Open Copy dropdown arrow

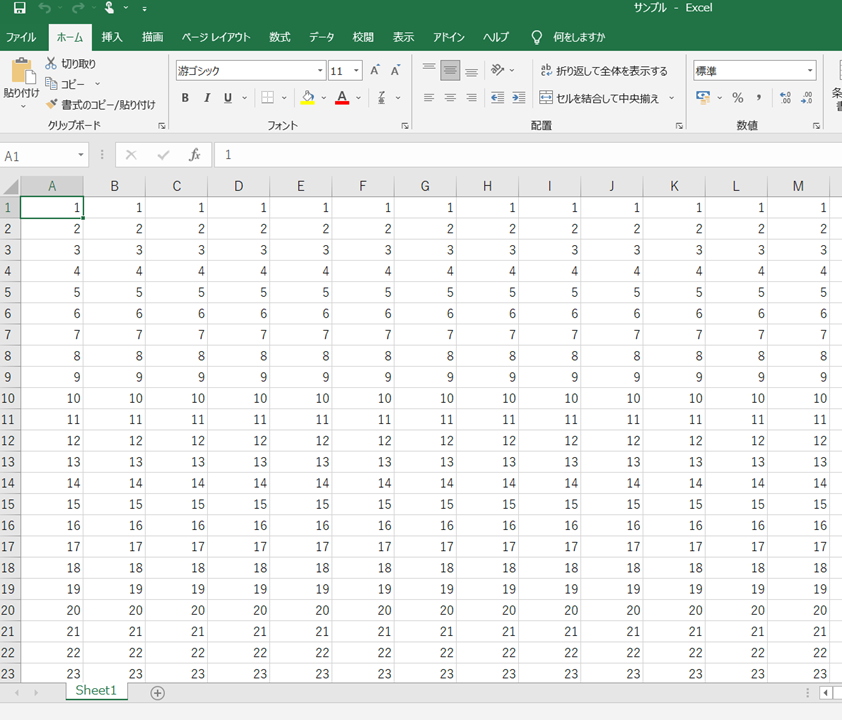(97, 84)
